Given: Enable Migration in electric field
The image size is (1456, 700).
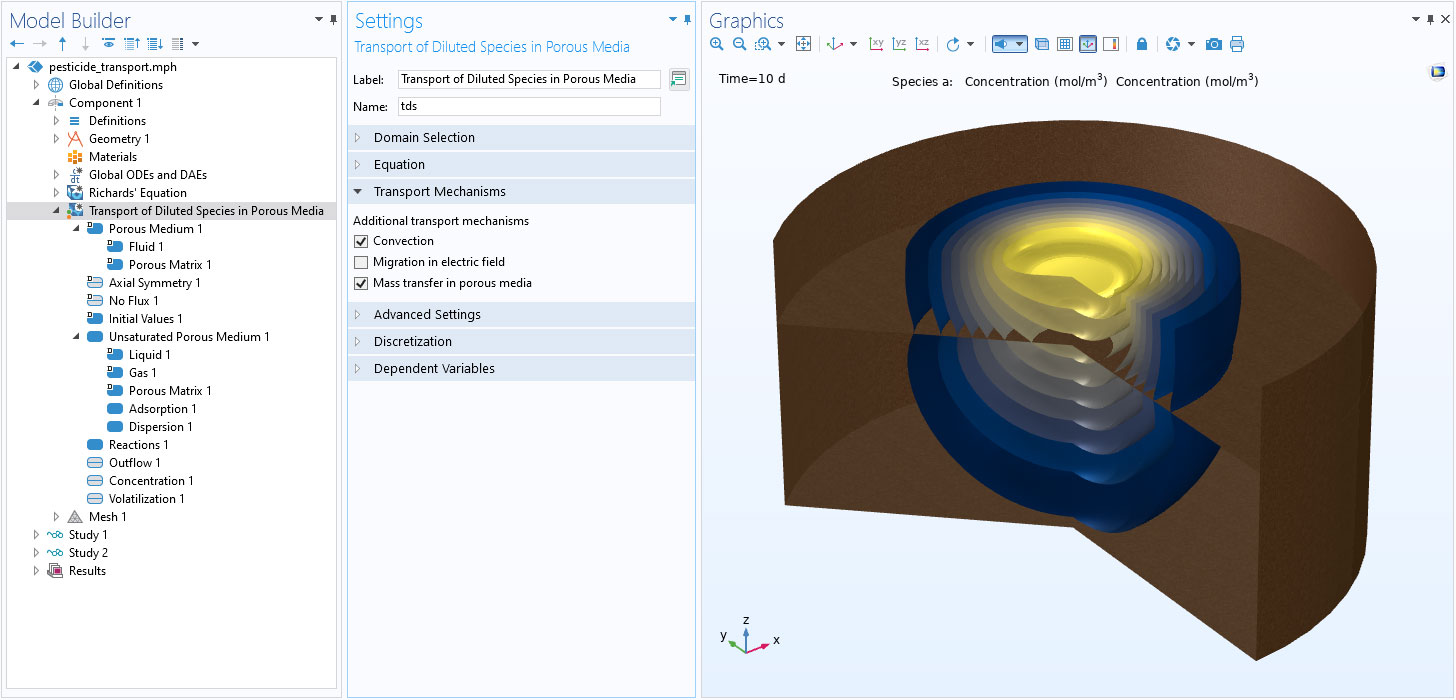Looking at the screenshot, I should pos(361,262).
